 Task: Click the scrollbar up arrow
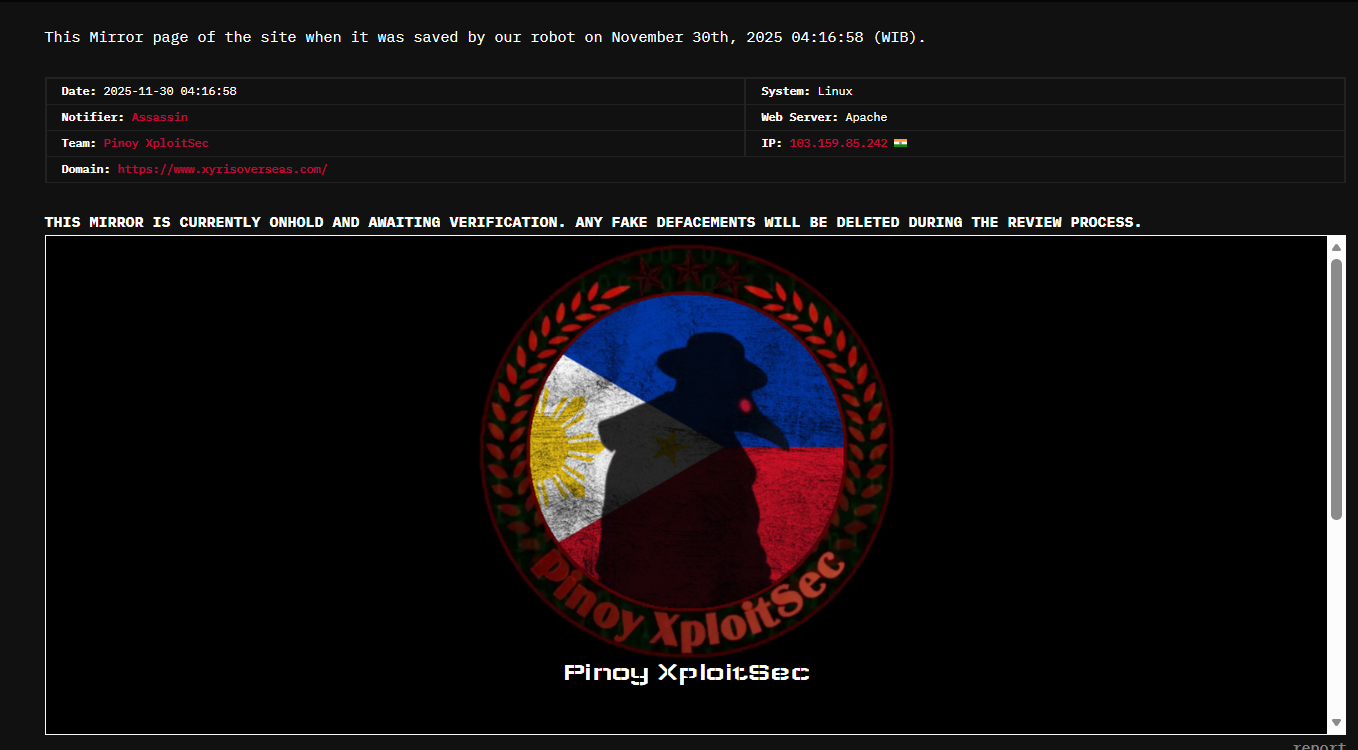pyautogui.click(x=1337, y=245)
